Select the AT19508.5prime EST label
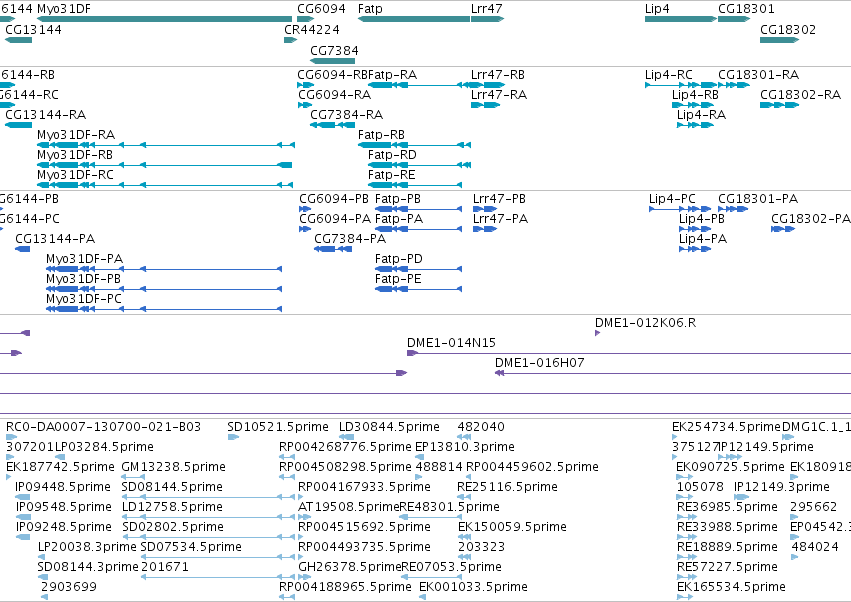The height and width of the screenshot is (602, 851). click(349, 508)
